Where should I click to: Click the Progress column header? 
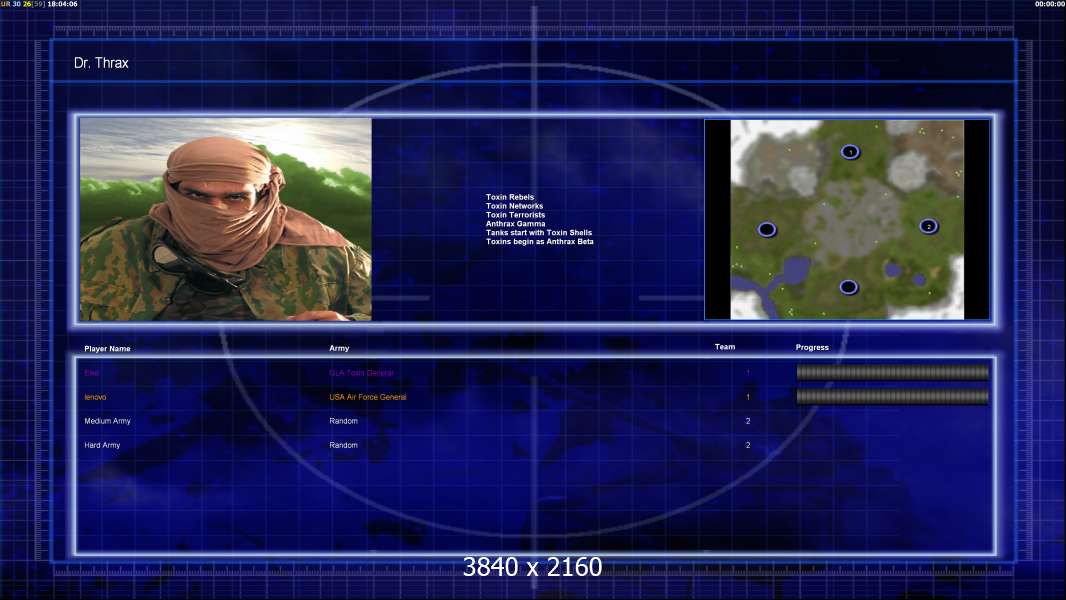tap(812, 347)
